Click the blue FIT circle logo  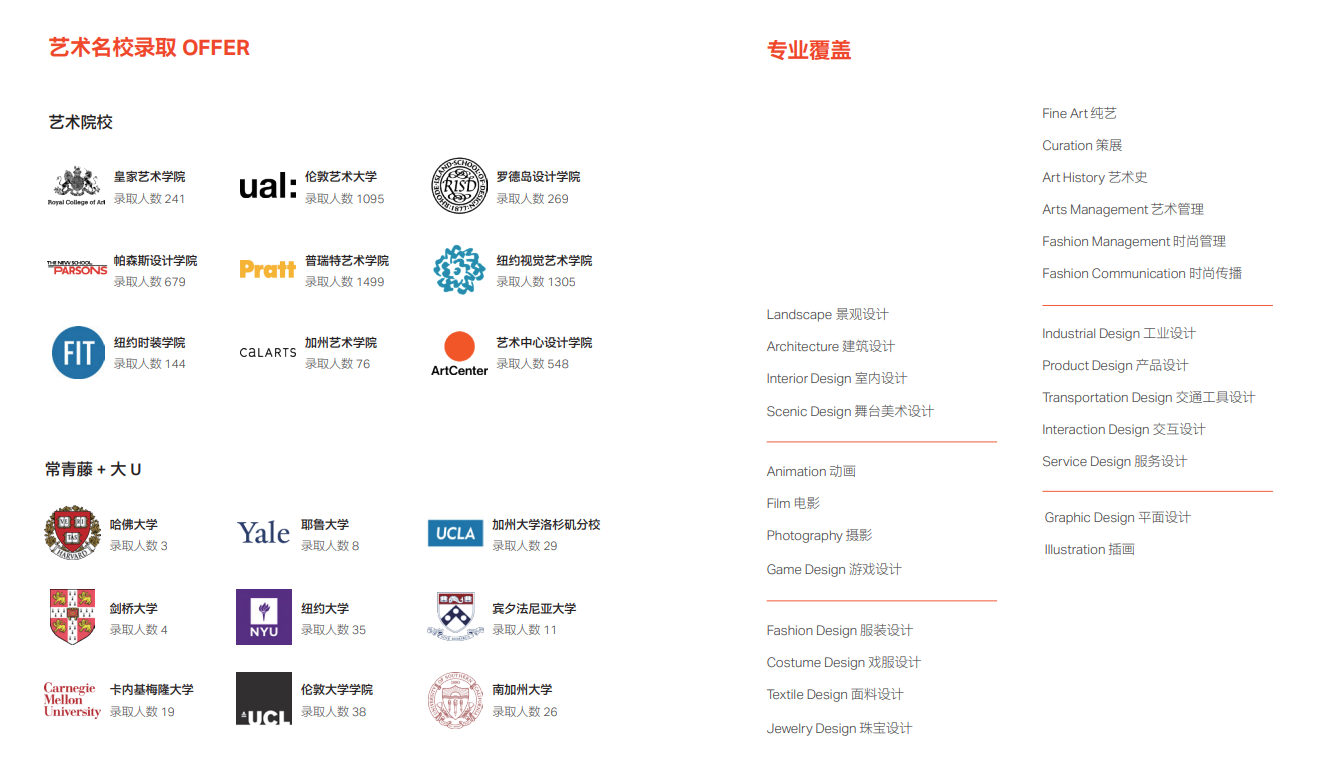coord(78,352)
